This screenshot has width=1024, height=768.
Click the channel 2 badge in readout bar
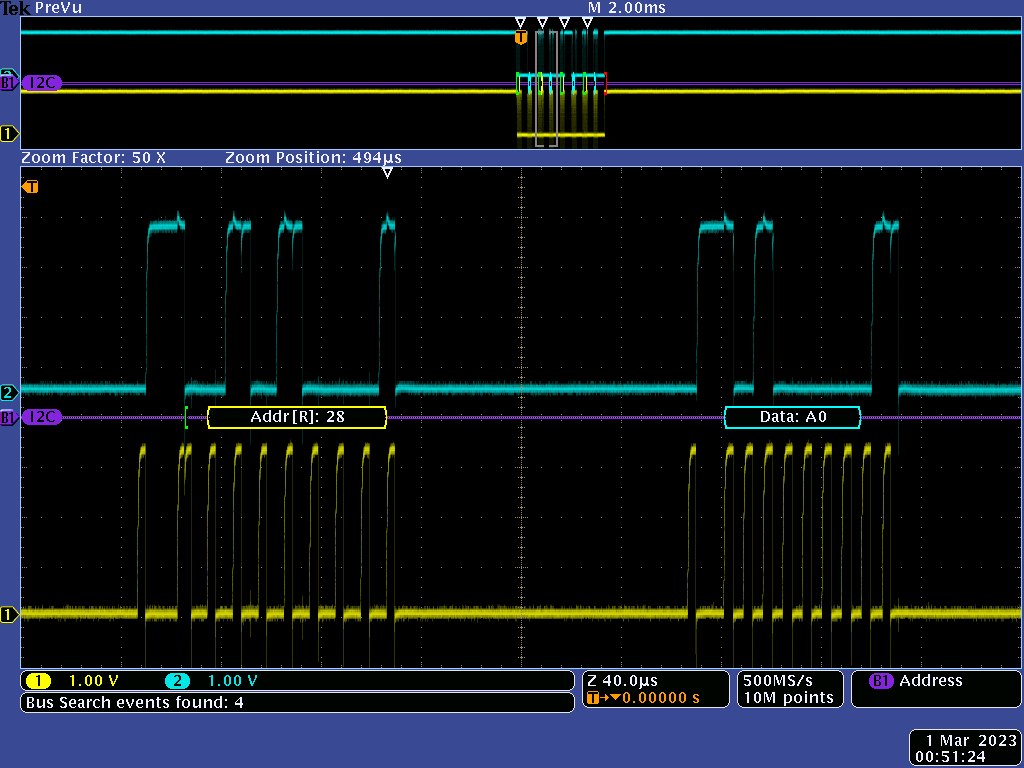tap(177, 681)
